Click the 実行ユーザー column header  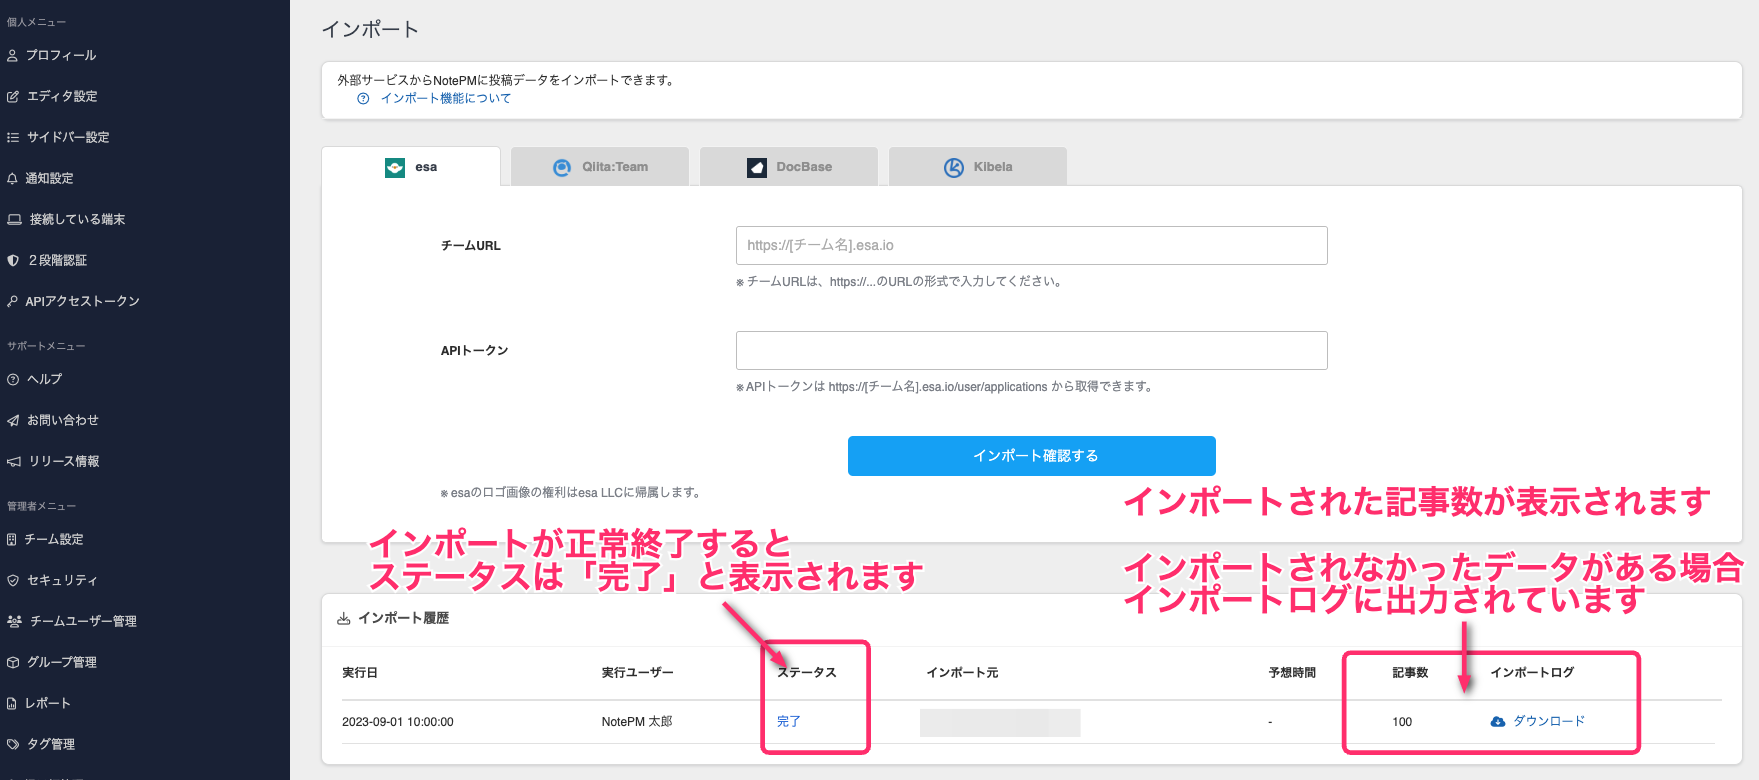(638, 673)
